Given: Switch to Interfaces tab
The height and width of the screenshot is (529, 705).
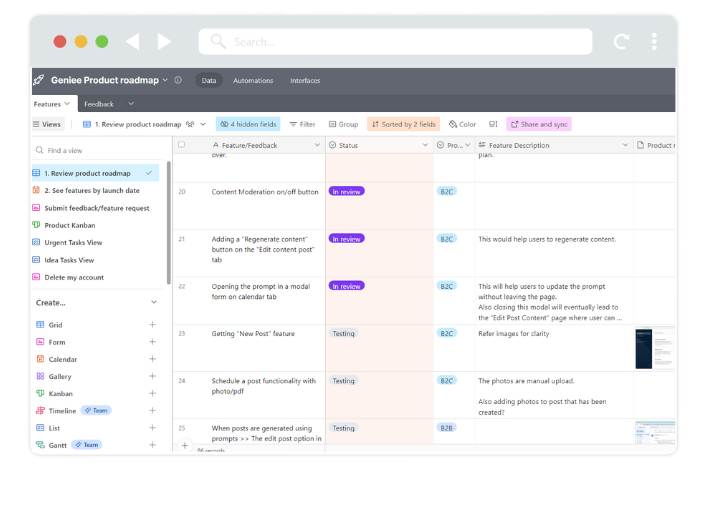Looking at the screenshot, I should tap(305, 80).
